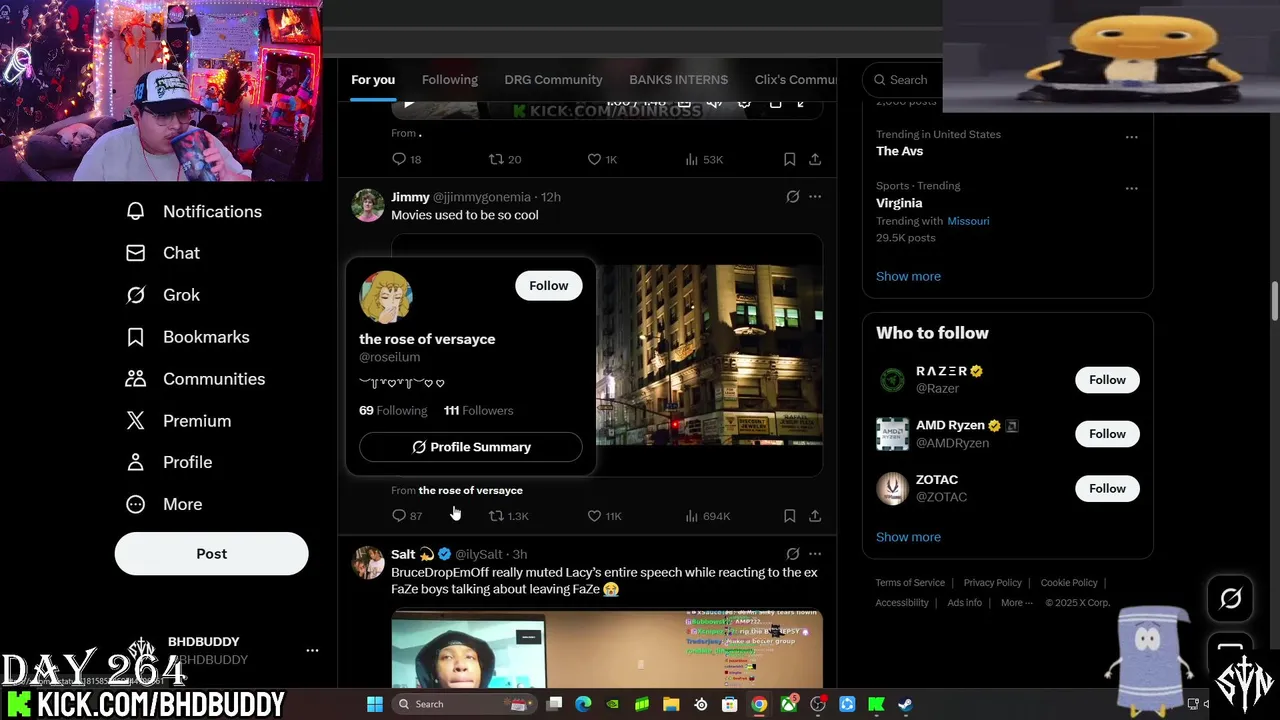Repost Jimmy's post with 1.3K reposts
Image resolution: width=1280 pixels, height=720 pixels.
click(x=508, y=516)
